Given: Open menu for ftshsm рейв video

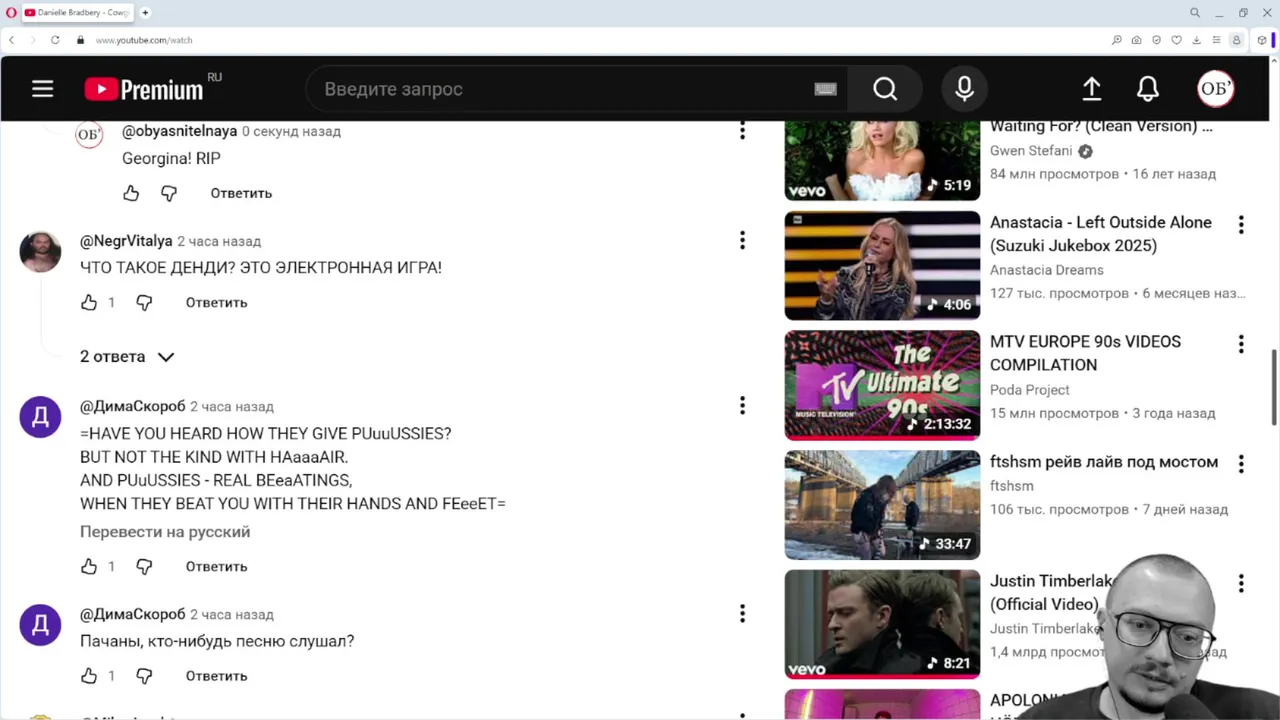Looking at the screenshot, I should click(x=1241, y=464).
